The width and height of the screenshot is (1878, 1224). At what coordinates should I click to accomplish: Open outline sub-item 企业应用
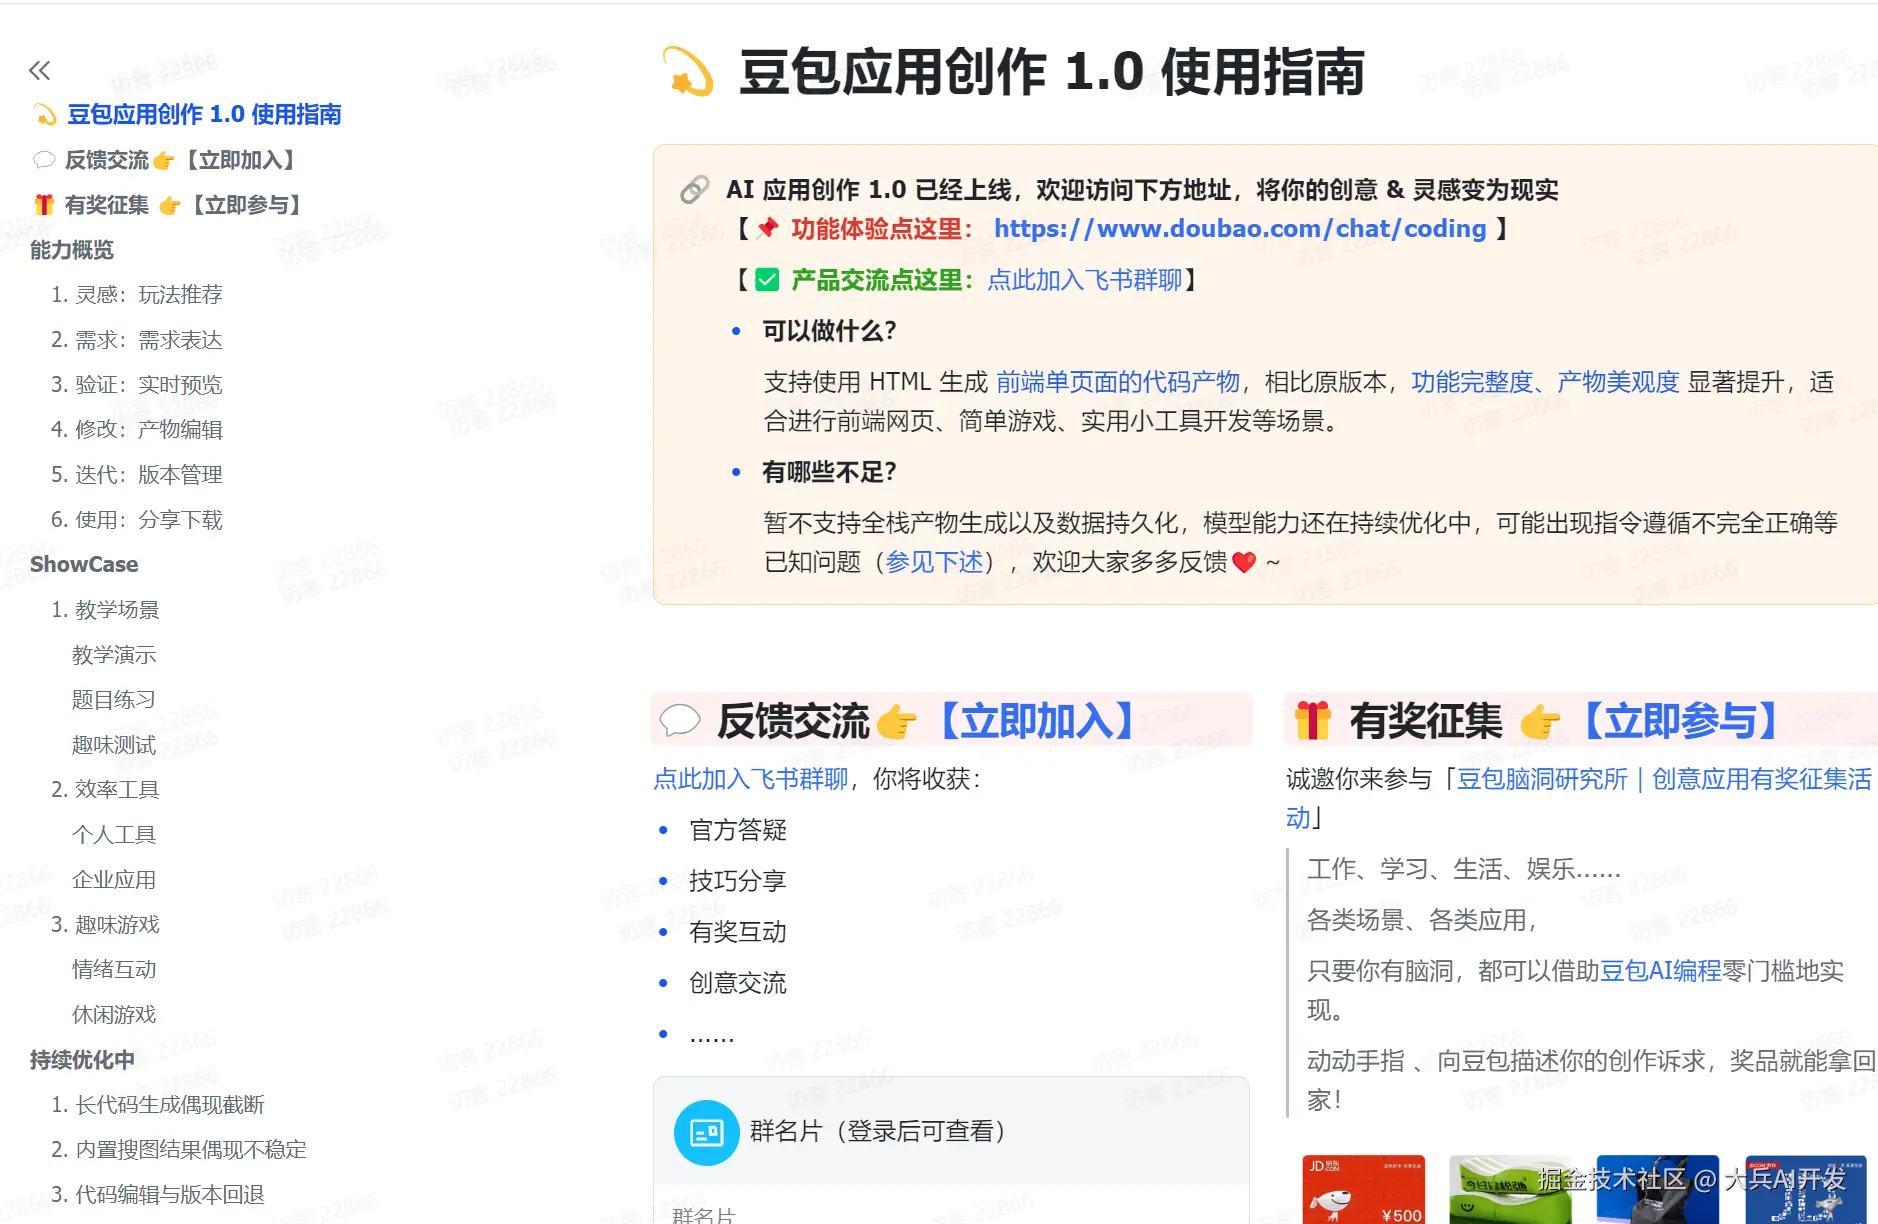click(x=114, y=880)
